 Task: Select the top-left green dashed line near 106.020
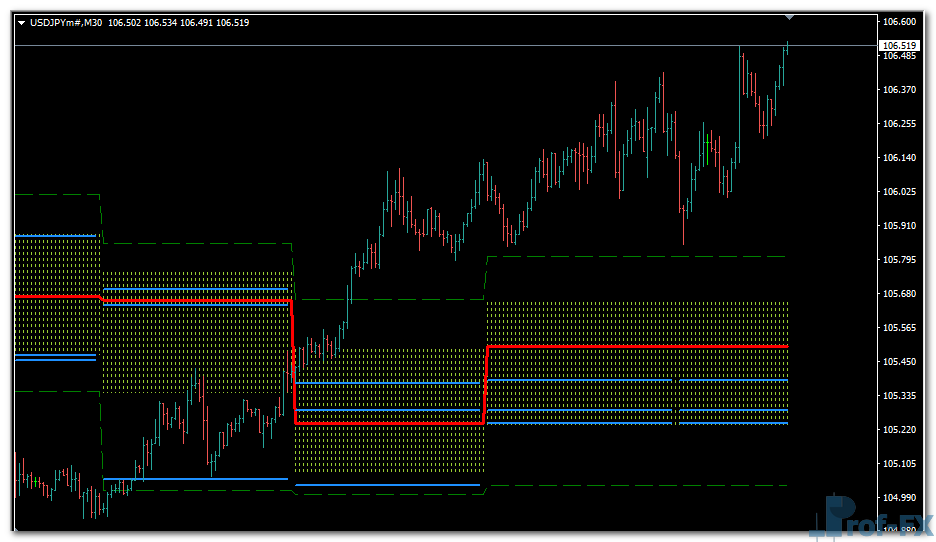57,194
